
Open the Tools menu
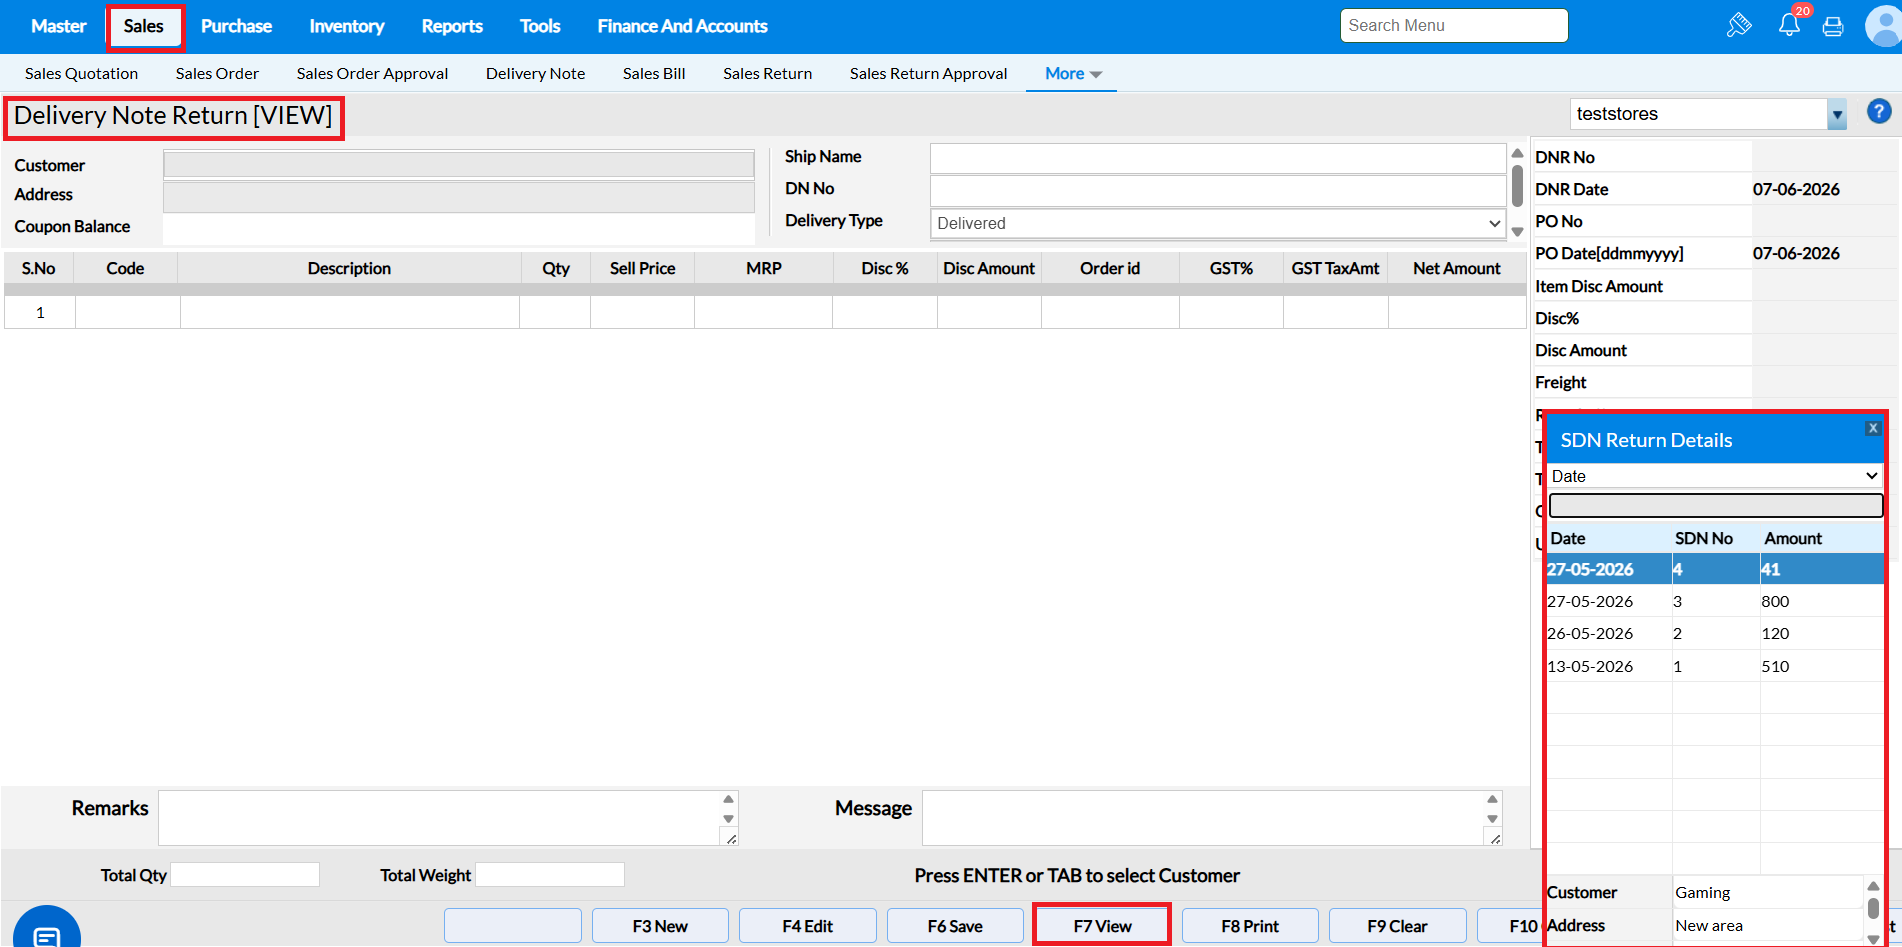[x=540, y=26]
